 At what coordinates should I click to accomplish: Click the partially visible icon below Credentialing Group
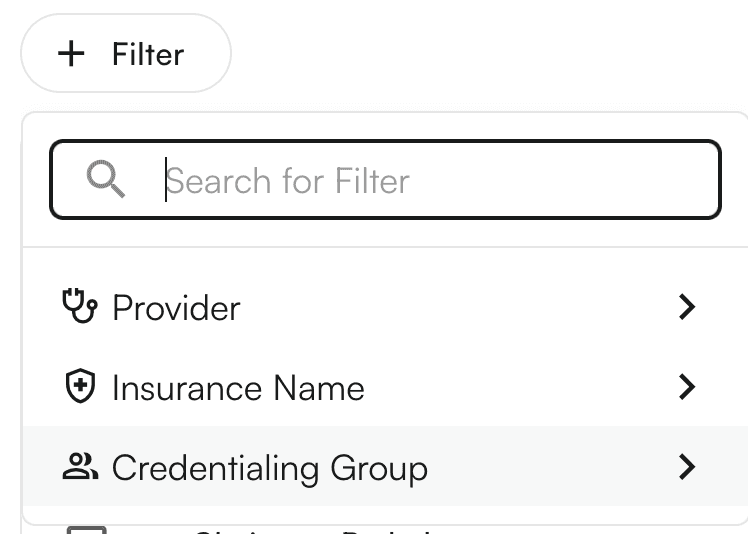coord(86,528)
